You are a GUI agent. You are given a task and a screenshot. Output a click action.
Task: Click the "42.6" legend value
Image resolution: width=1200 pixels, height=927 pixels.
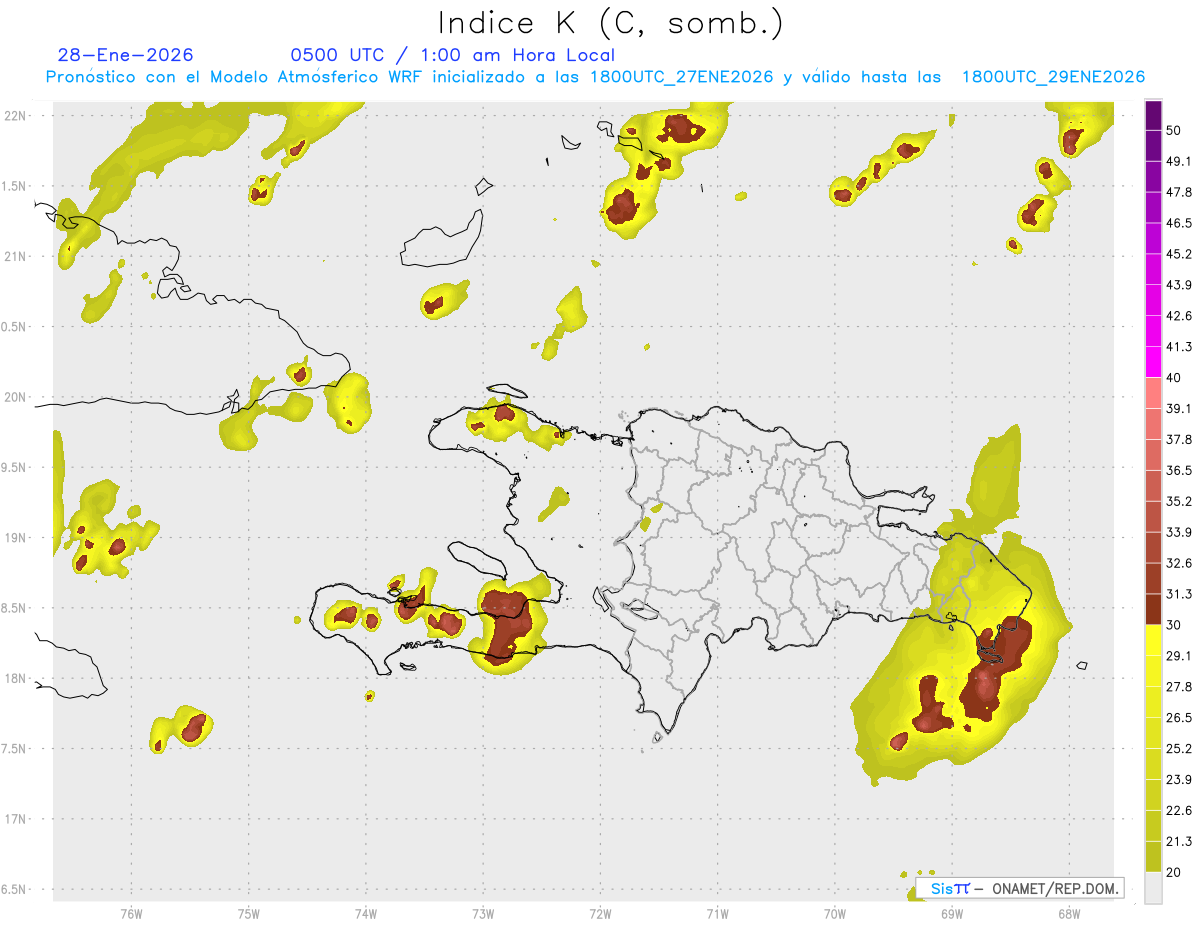(x=1178, y=316)
